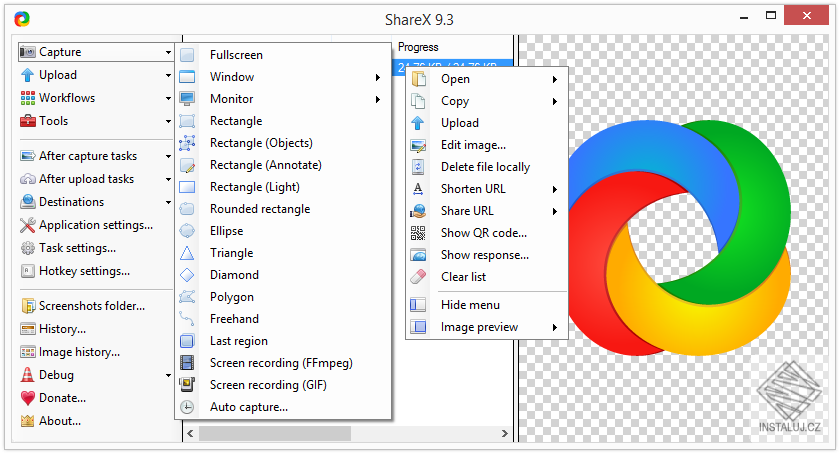
Task: Click the Clear list eraser icon
Action: click(418, 277)
